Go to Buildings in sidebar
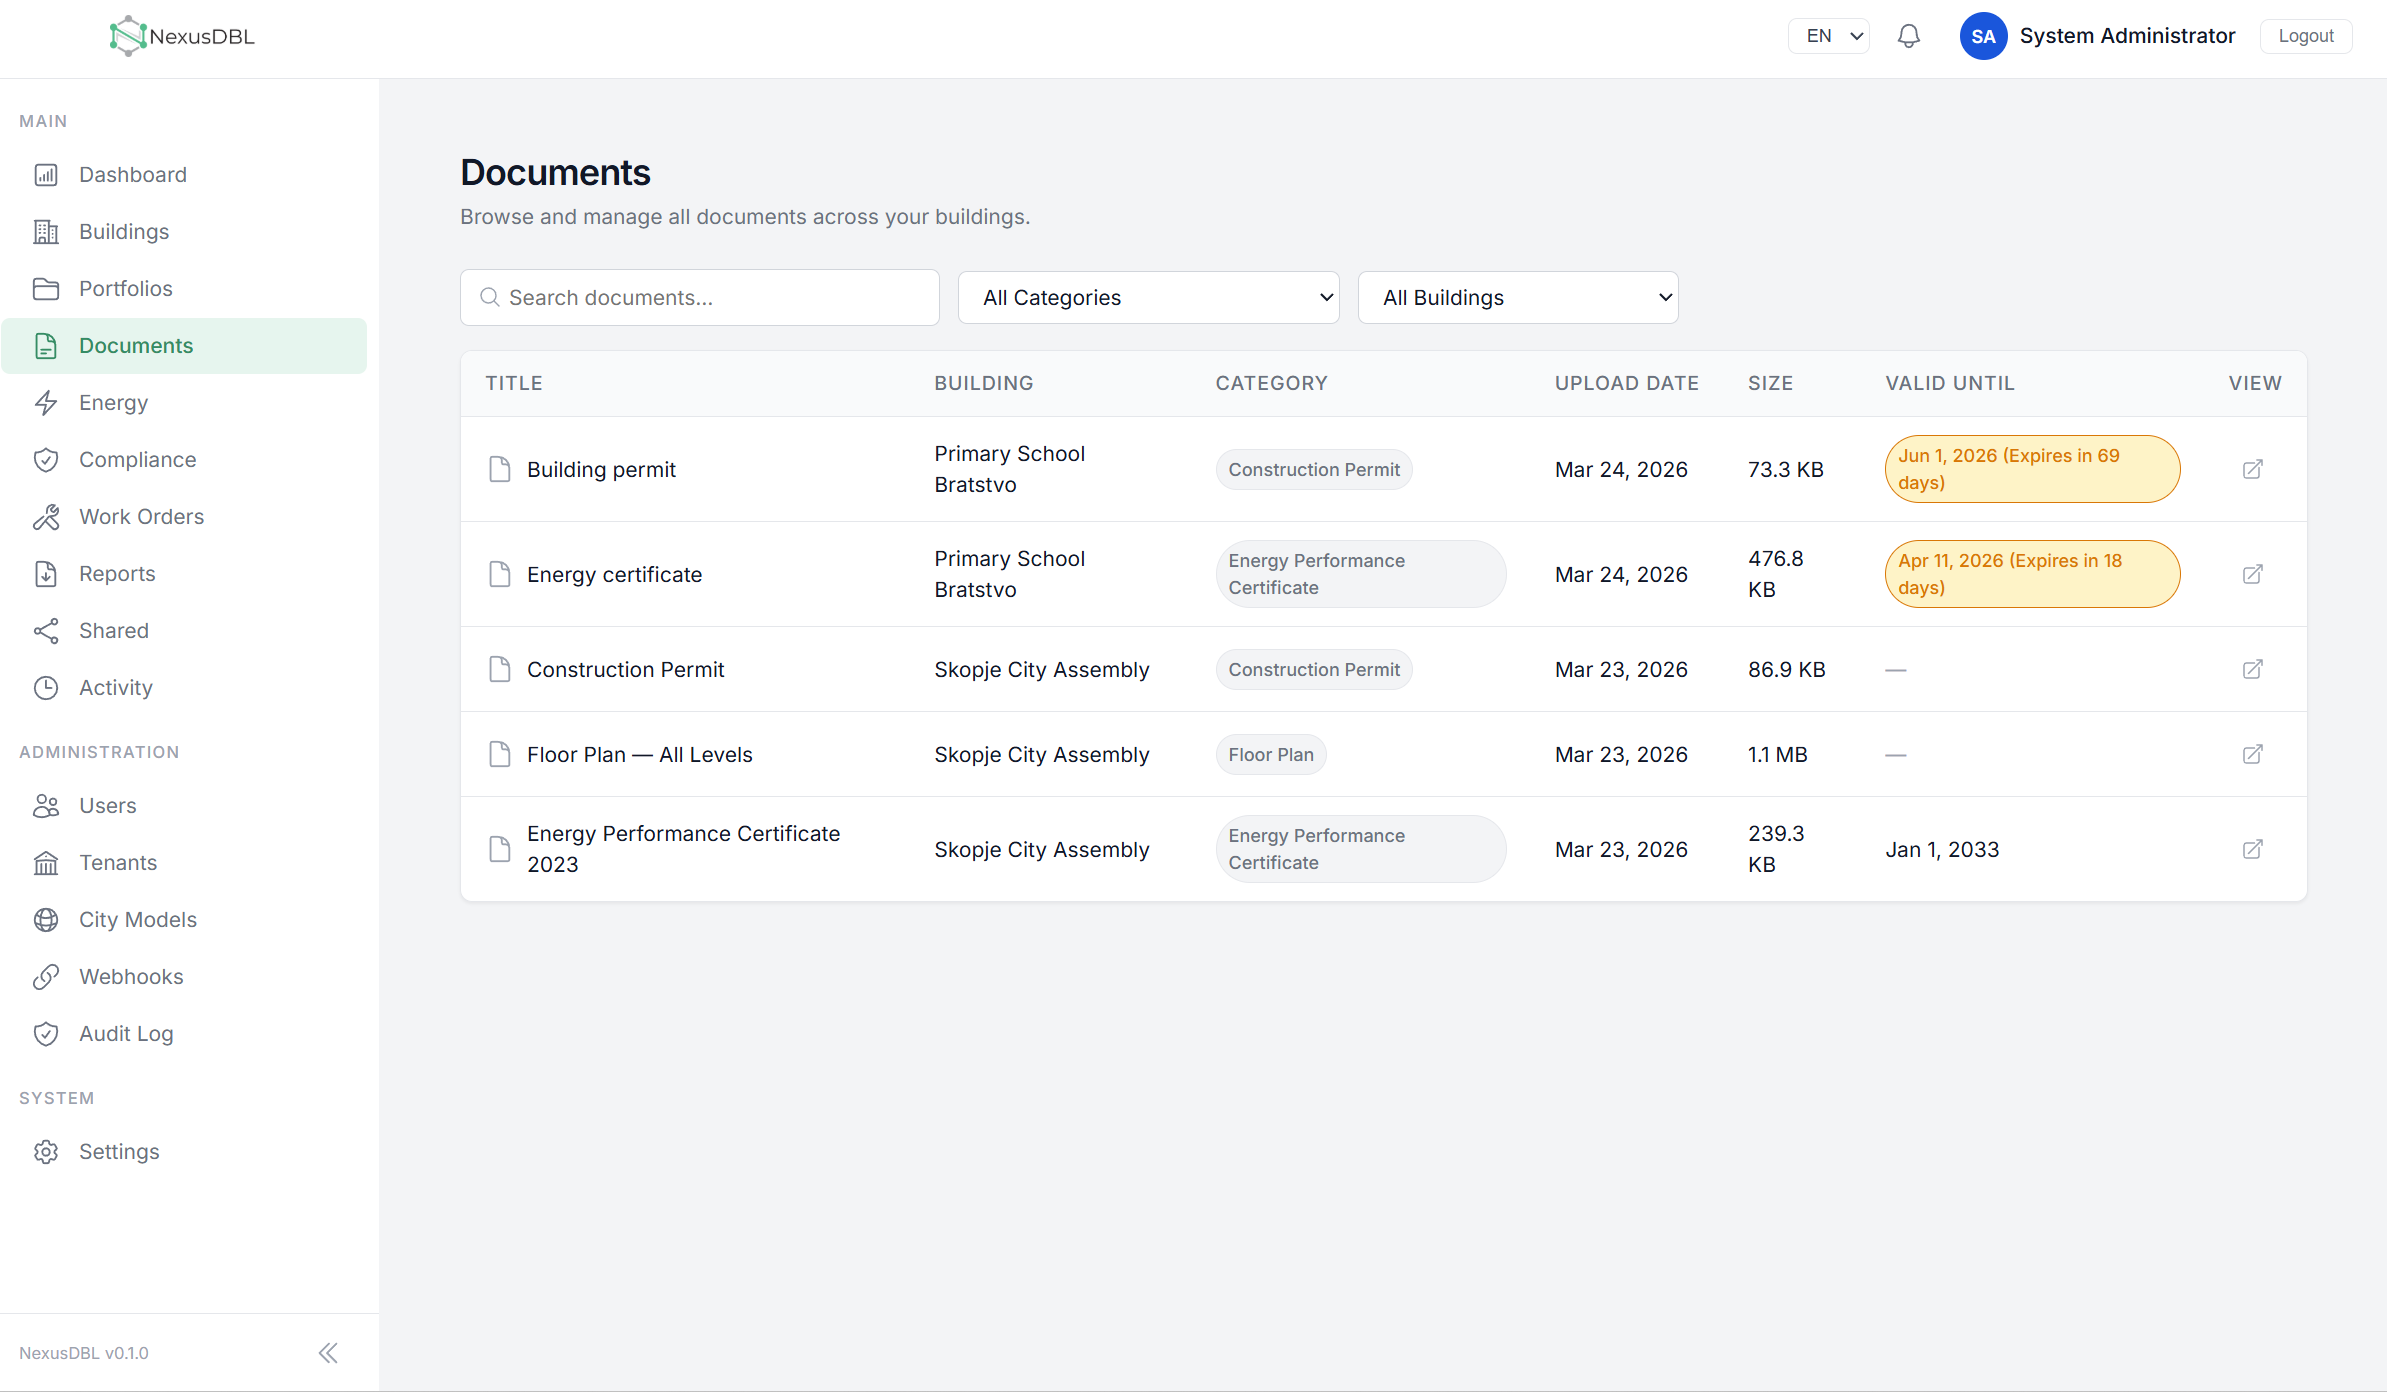Viewport: 2387px width, 1392px height. click(x=184, y=232)
